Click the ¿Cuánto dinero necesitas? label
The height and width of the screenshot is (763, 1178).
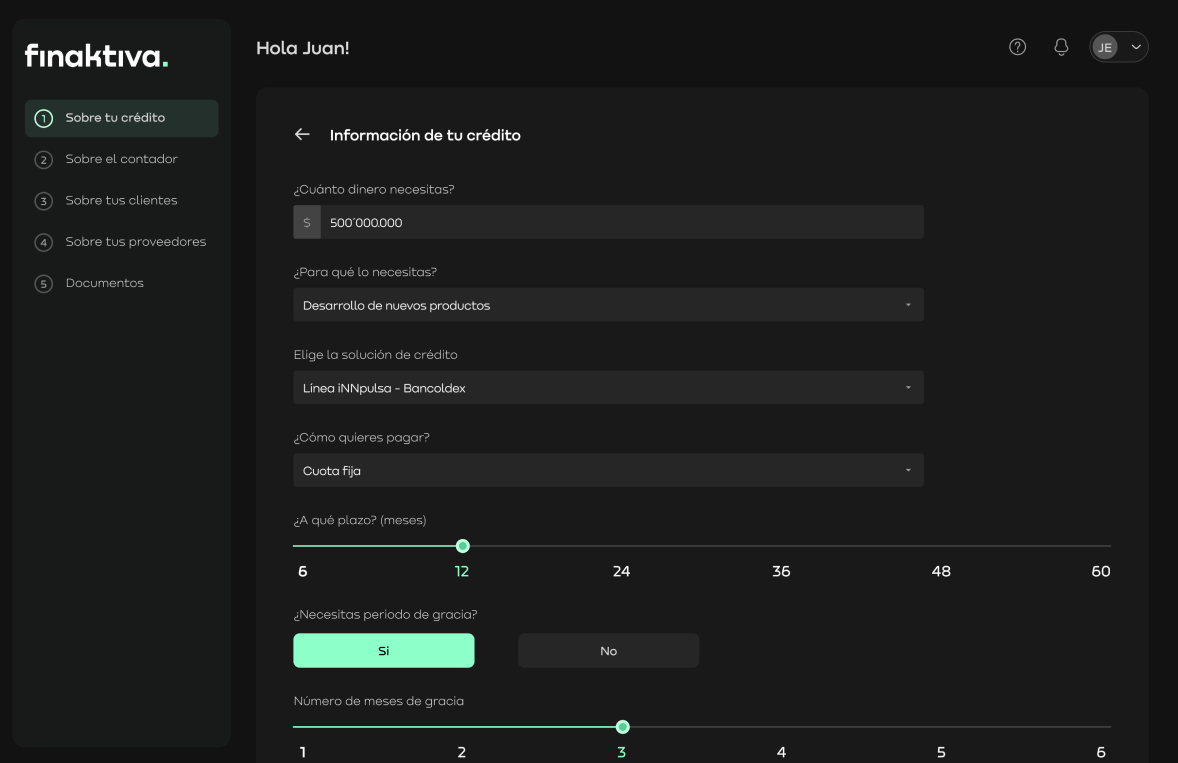(374, 189)
